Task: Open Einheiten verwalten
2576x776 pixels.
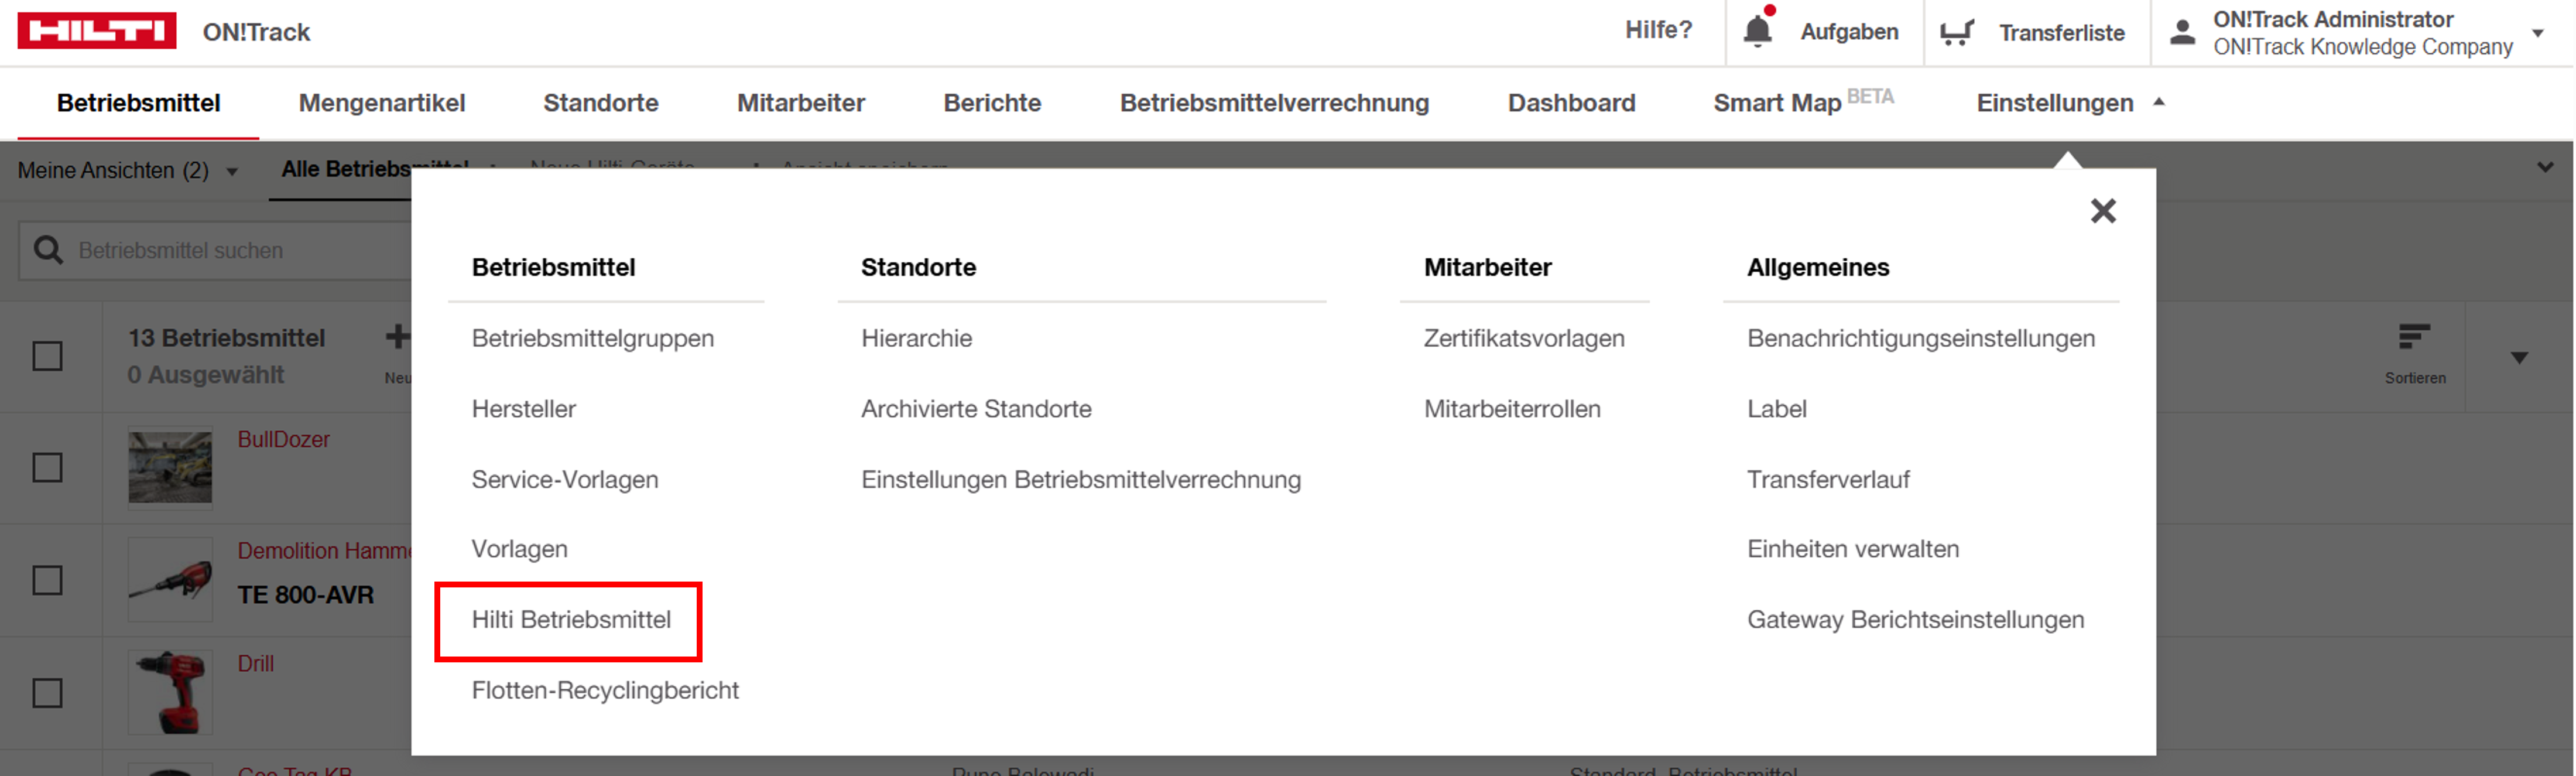Action: tap(1852, 549)
